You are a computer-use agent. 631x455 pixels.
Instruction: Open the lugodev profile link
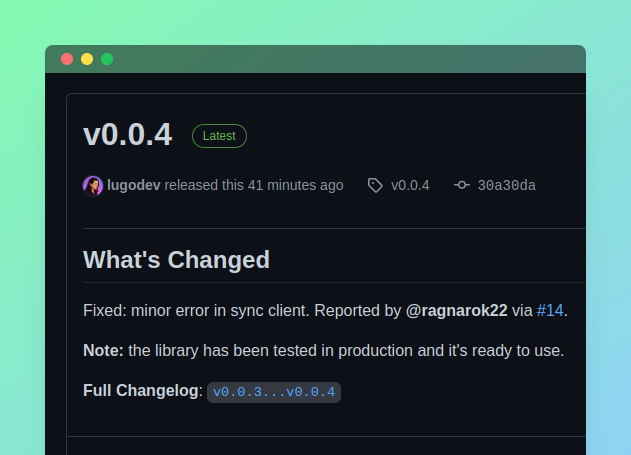pos(134,185)
